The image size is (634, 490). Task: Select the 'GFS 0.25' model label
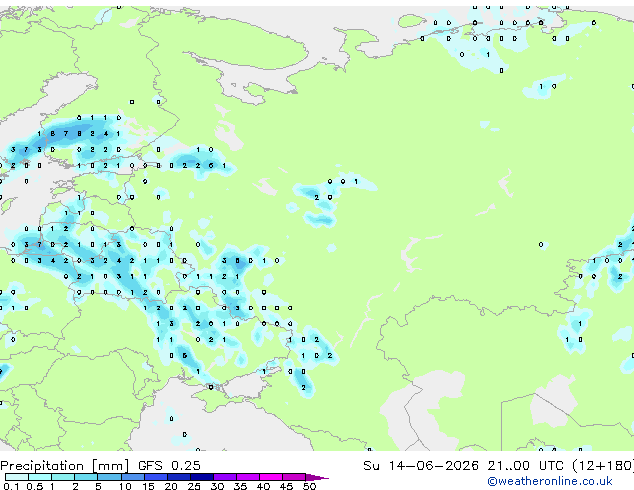(x=169, y=466)
